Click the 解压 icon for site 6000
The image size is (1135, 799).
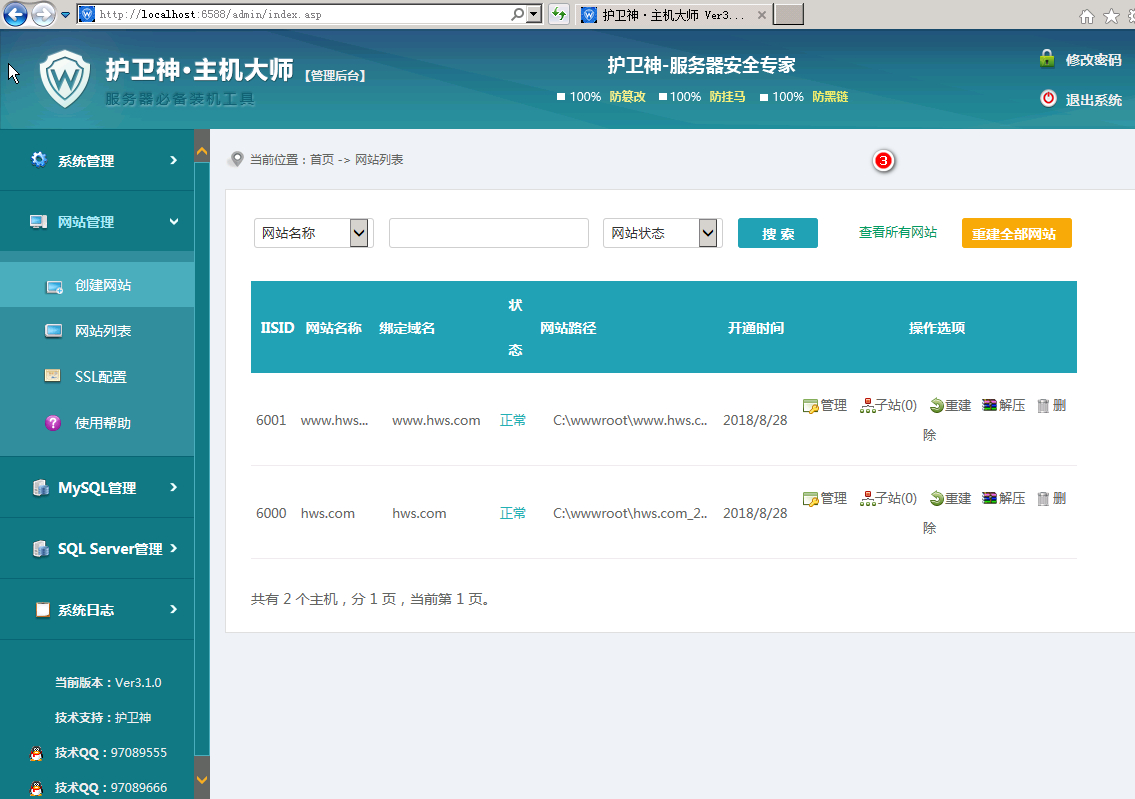pyautogui.click(x=990, y=499)
